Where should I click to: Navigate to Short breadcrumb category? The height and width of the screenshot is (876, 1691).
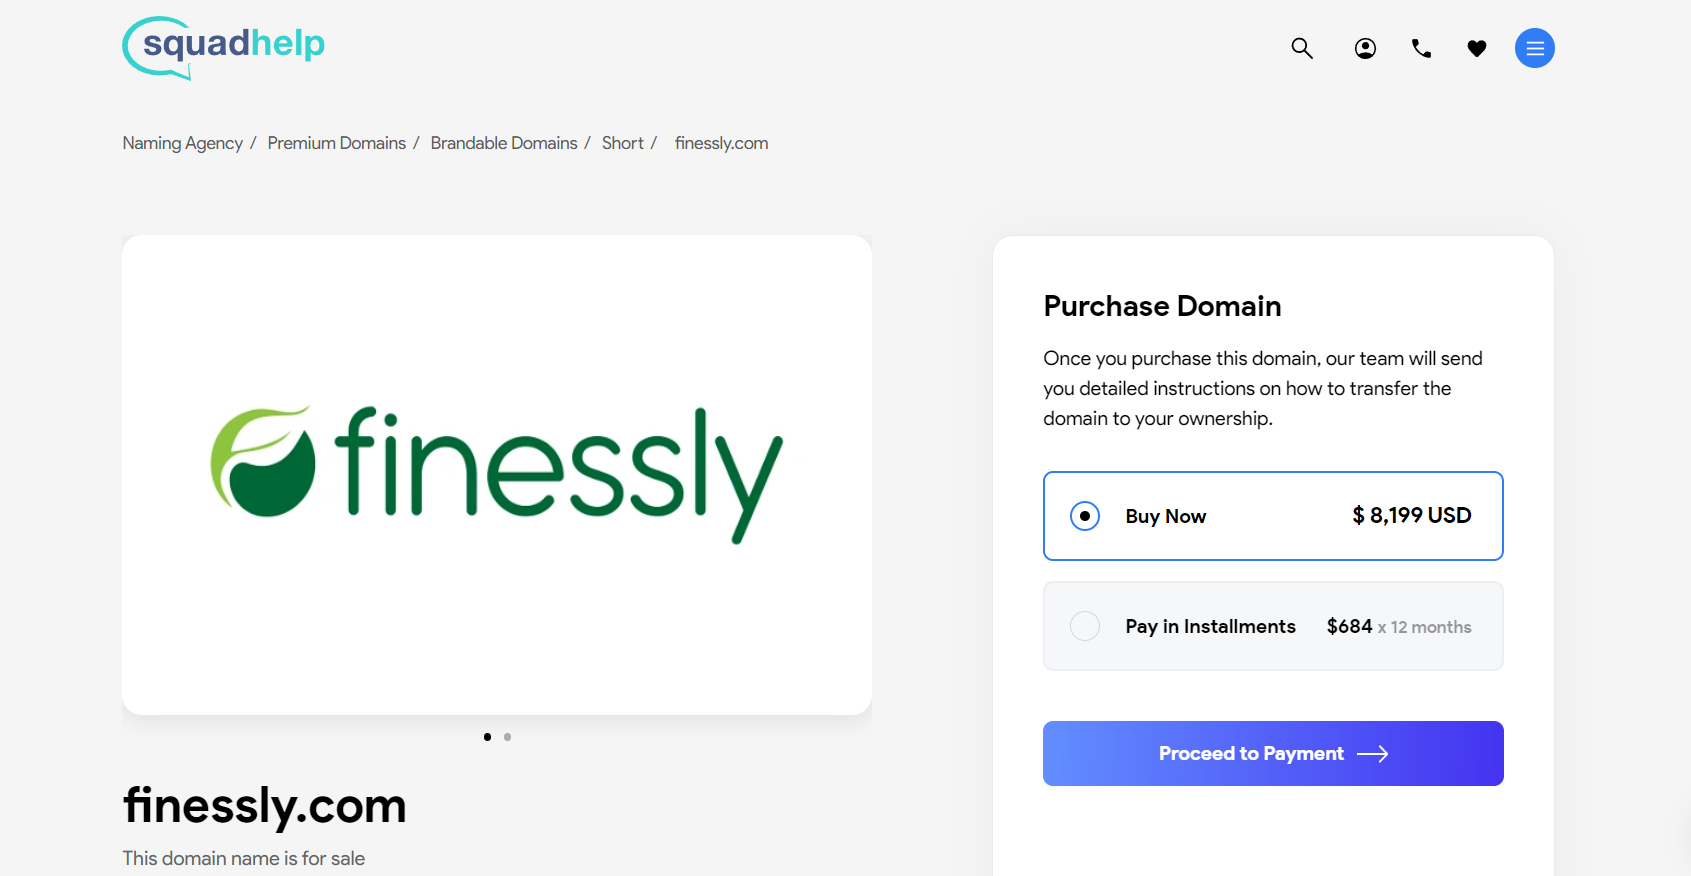pos(623,143)
